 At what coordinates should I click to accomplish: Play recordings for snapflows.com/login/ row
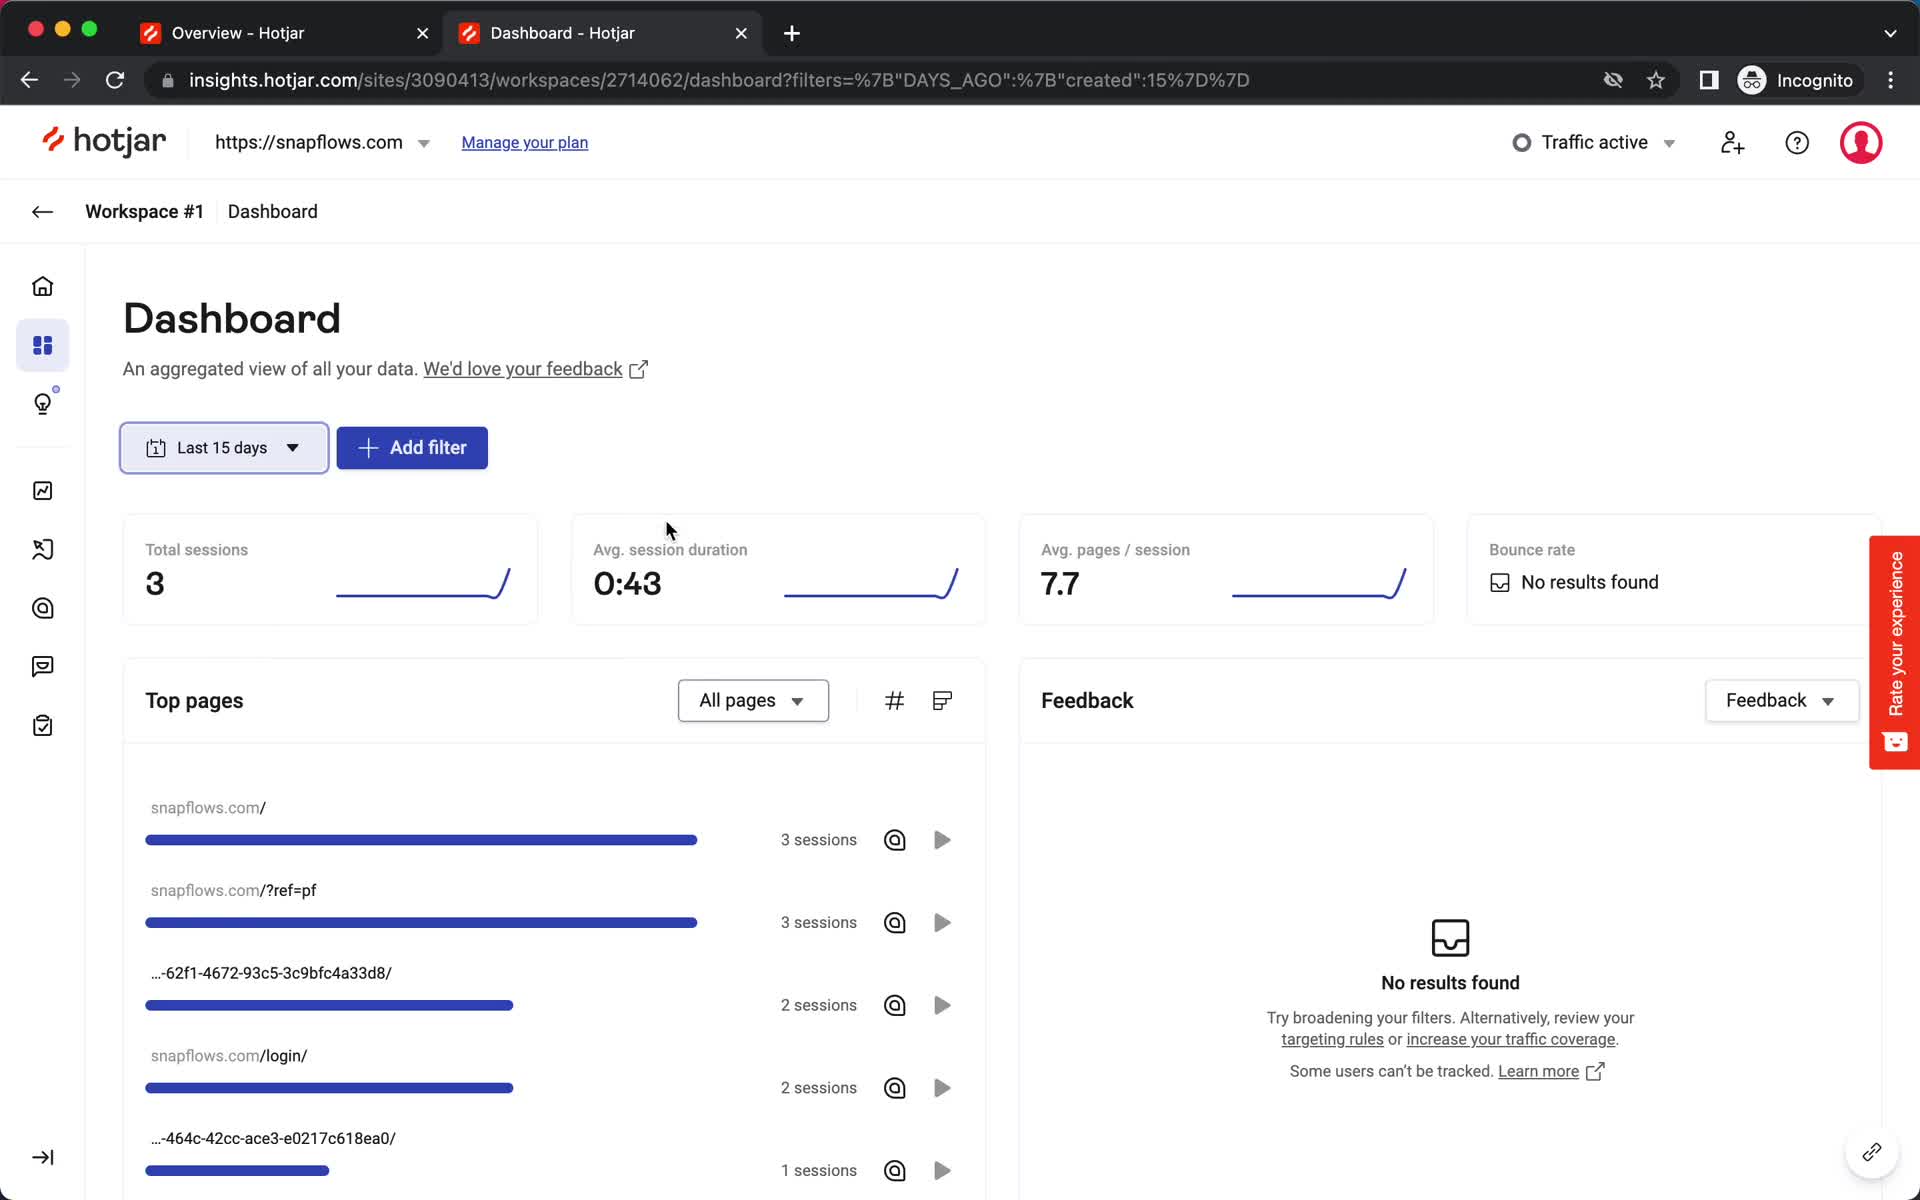click(941, 1088)
